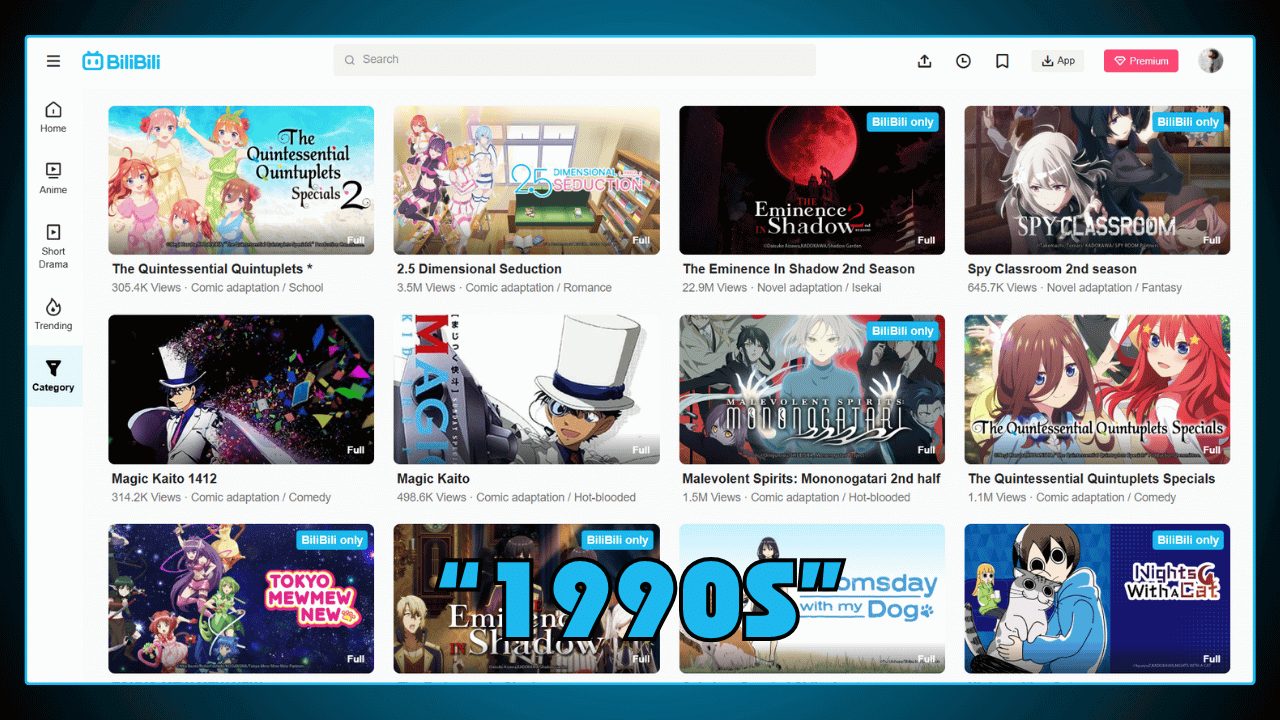Open Spy Classroom 2nd season thumbnail
The width and height of the screenshot is (1280, 720).
pos(1097,180)
